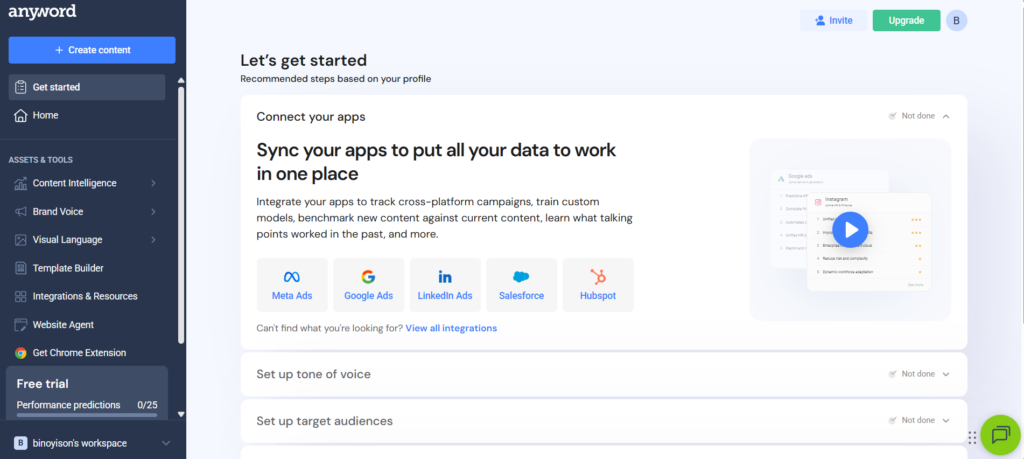Click the Get Chrome Extension icon
The height and width of the screenshot is (459, 1024).
pyautogui.click(x=20, y=353)
